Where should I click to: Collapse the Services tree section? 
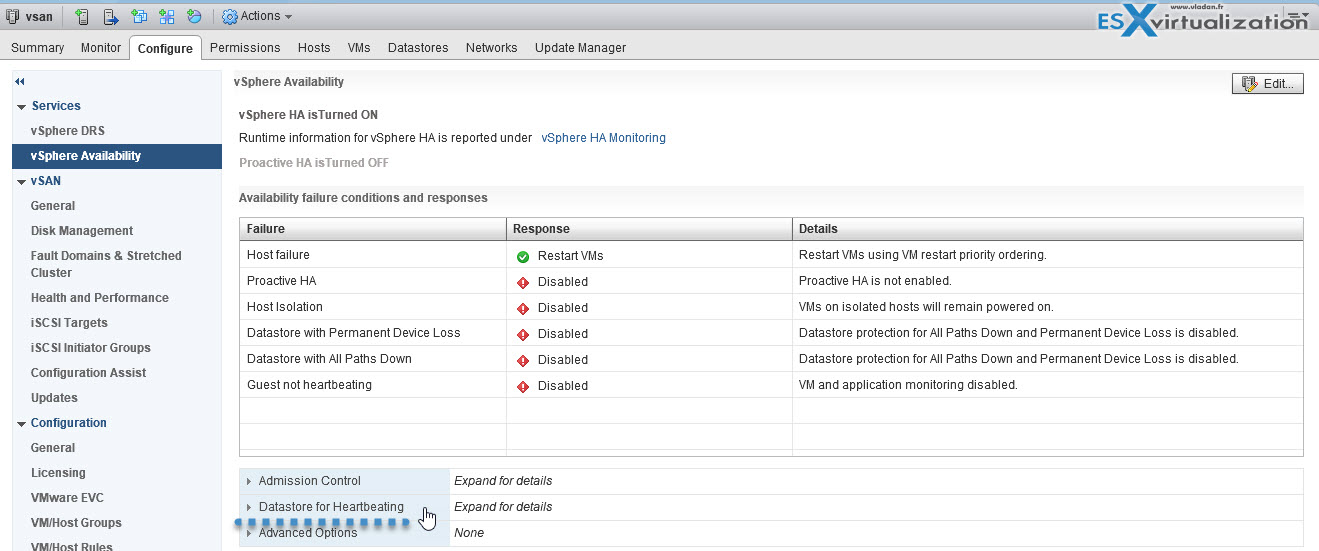click(22, 107)
